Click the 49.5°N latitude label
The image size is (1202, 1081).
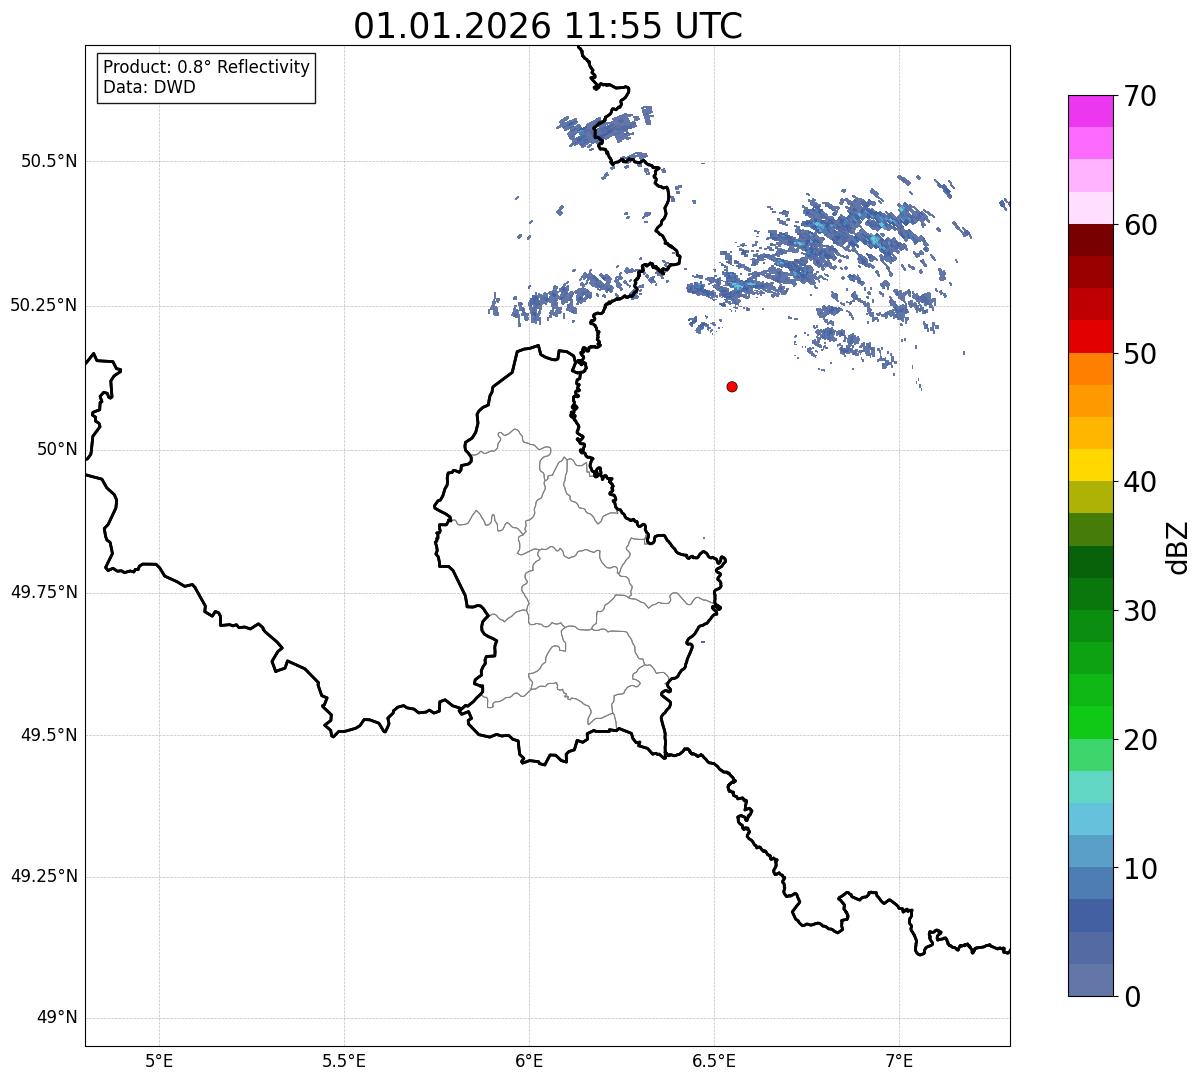pos(50,735)
